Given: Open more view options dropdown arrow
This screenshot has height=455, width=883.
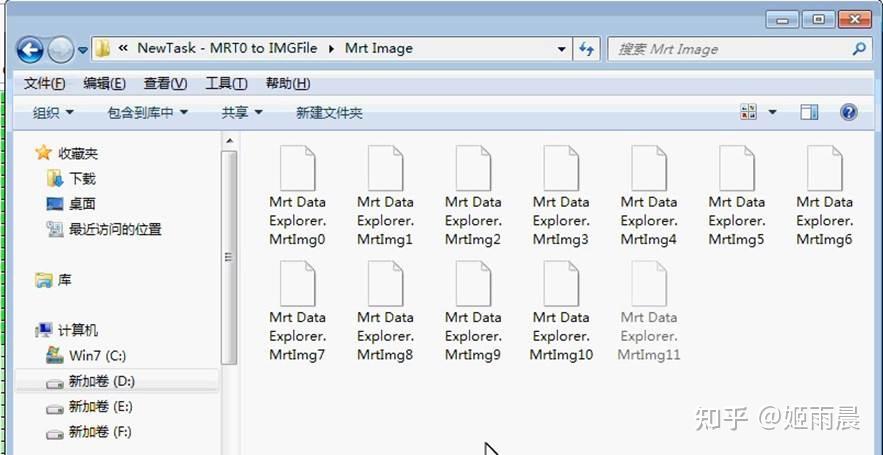Looking at the screenshot, I should [x=773, y=112].
